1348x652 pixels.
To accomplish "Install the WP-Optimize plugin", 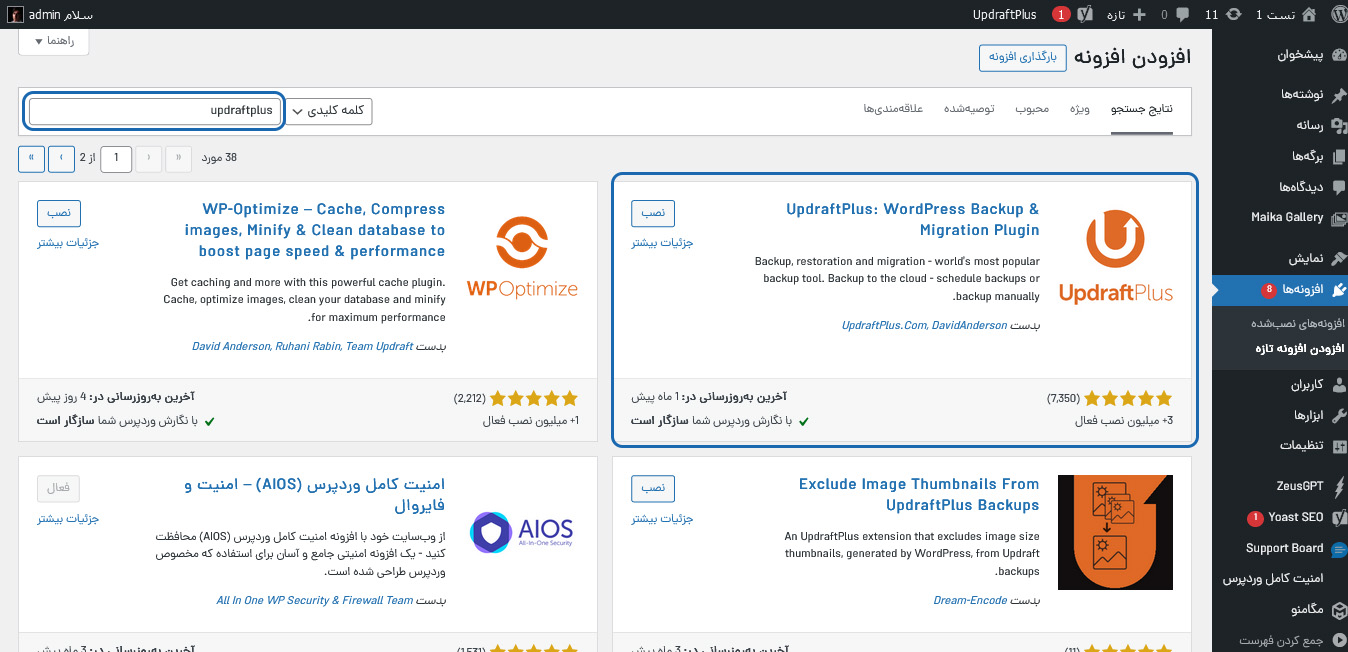I will coord(59,213).
